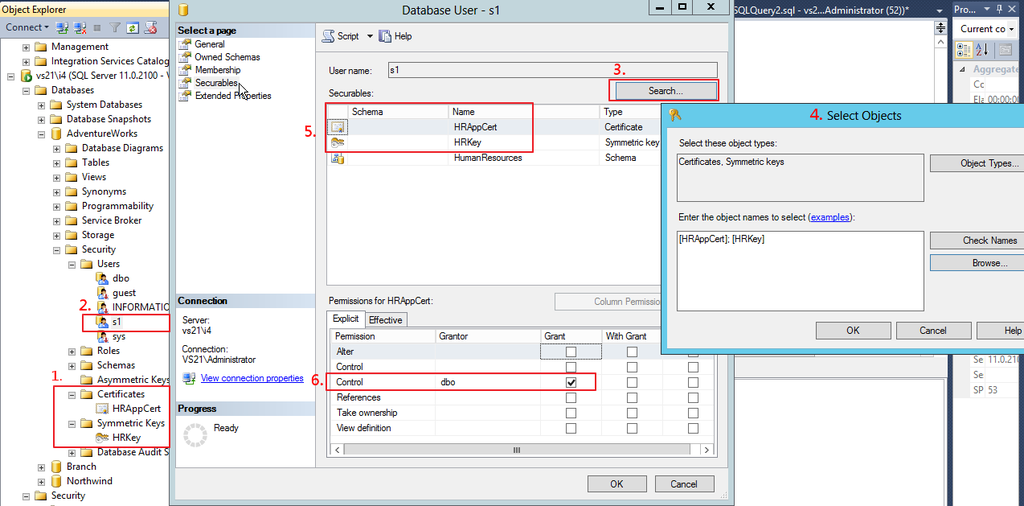Click Object Types... in Select Objects
The width and height of the screenshot is (1024, 506).
[978, 163]
